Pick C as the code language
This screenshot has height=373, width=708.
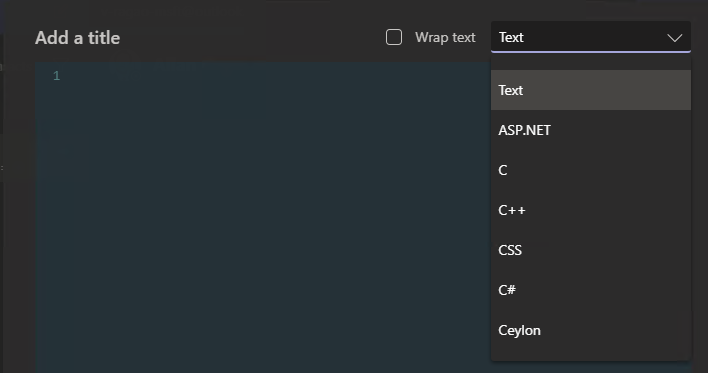tap(591, 170)
